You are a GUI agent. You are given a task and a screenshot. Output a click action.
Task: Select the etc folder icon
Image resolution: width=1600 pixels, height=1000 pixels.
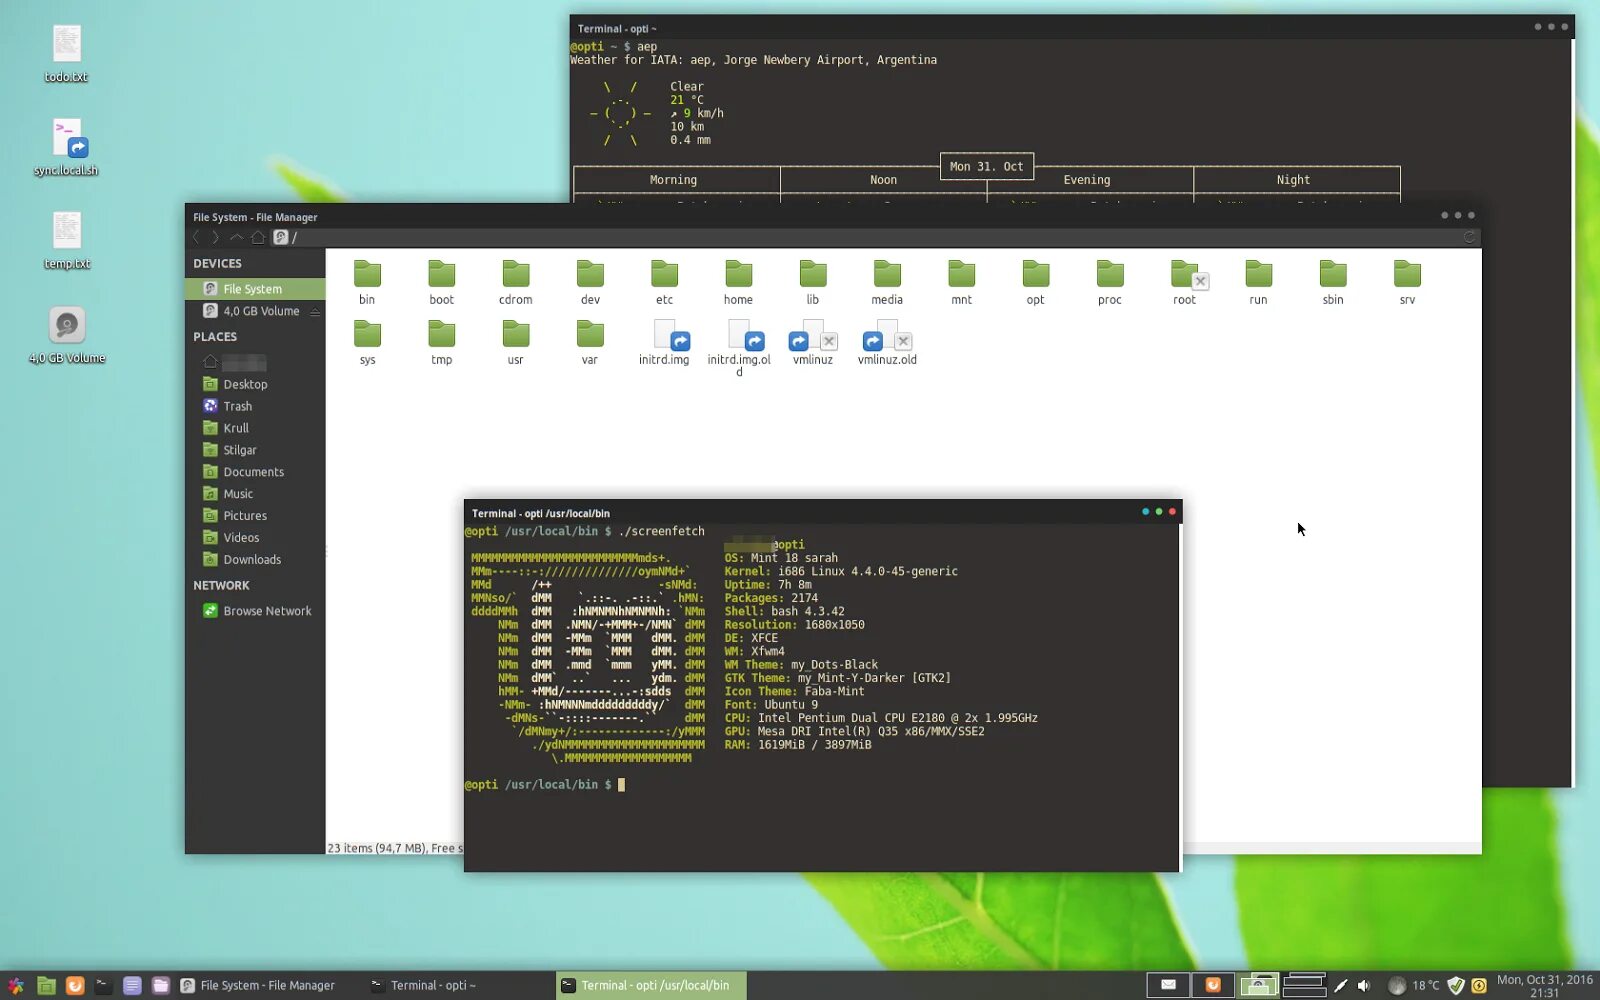click(x=664, y=274)
